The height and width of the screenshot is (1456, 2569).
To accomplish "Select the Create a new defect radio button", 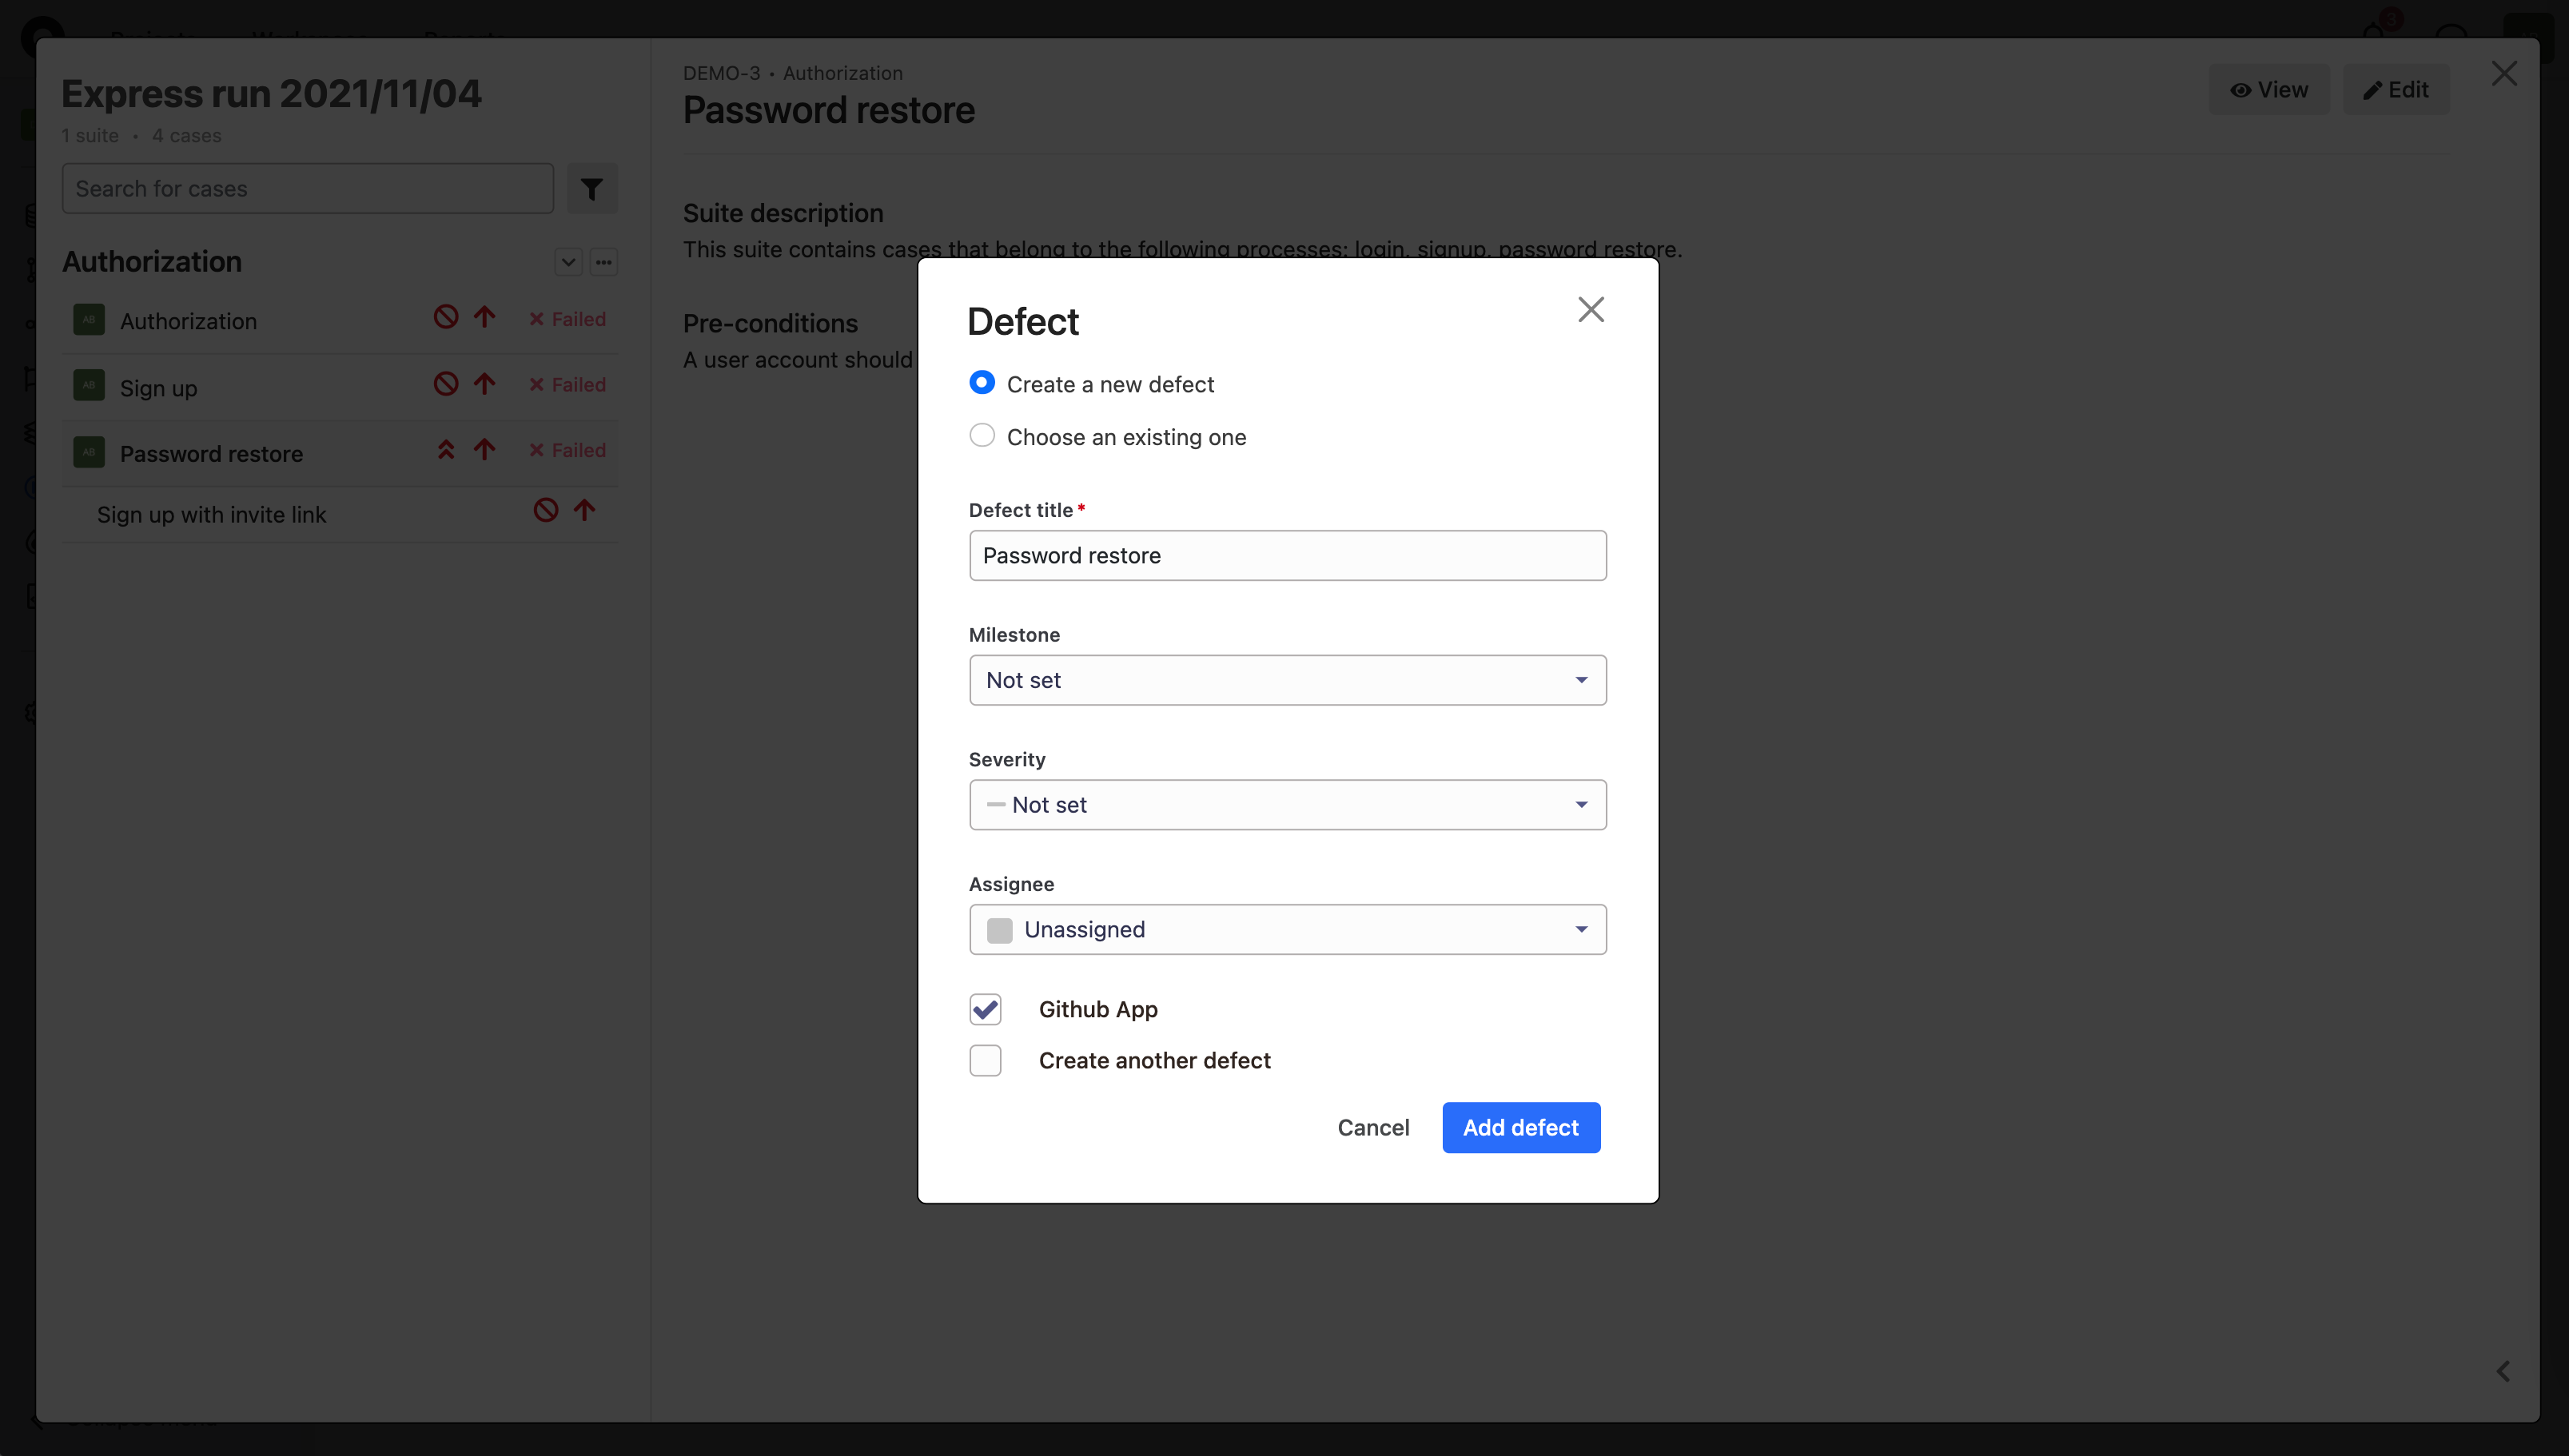I will [982, 383].
